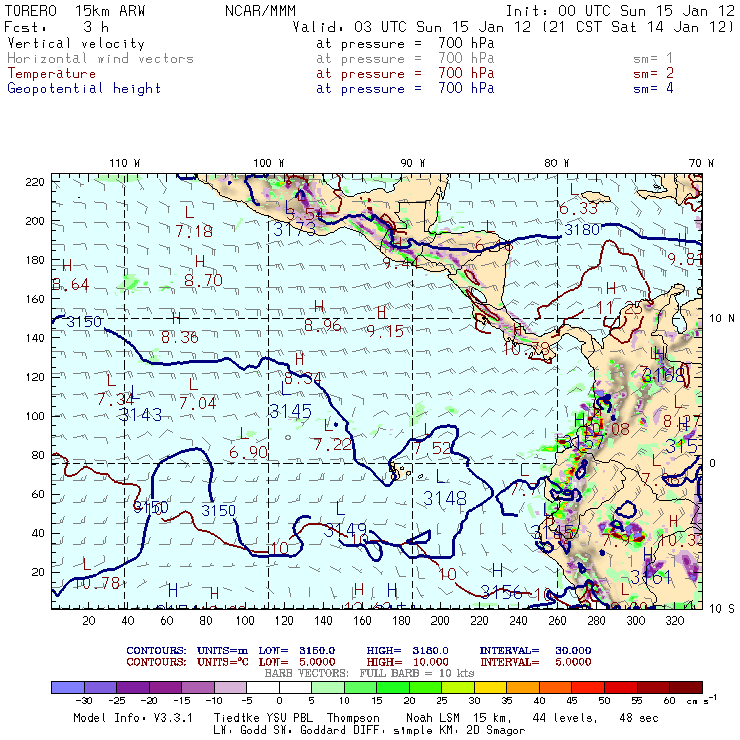Click the light green 5 to 10 color swatch
Screen dimensions: 740x740
coord(328,687)
